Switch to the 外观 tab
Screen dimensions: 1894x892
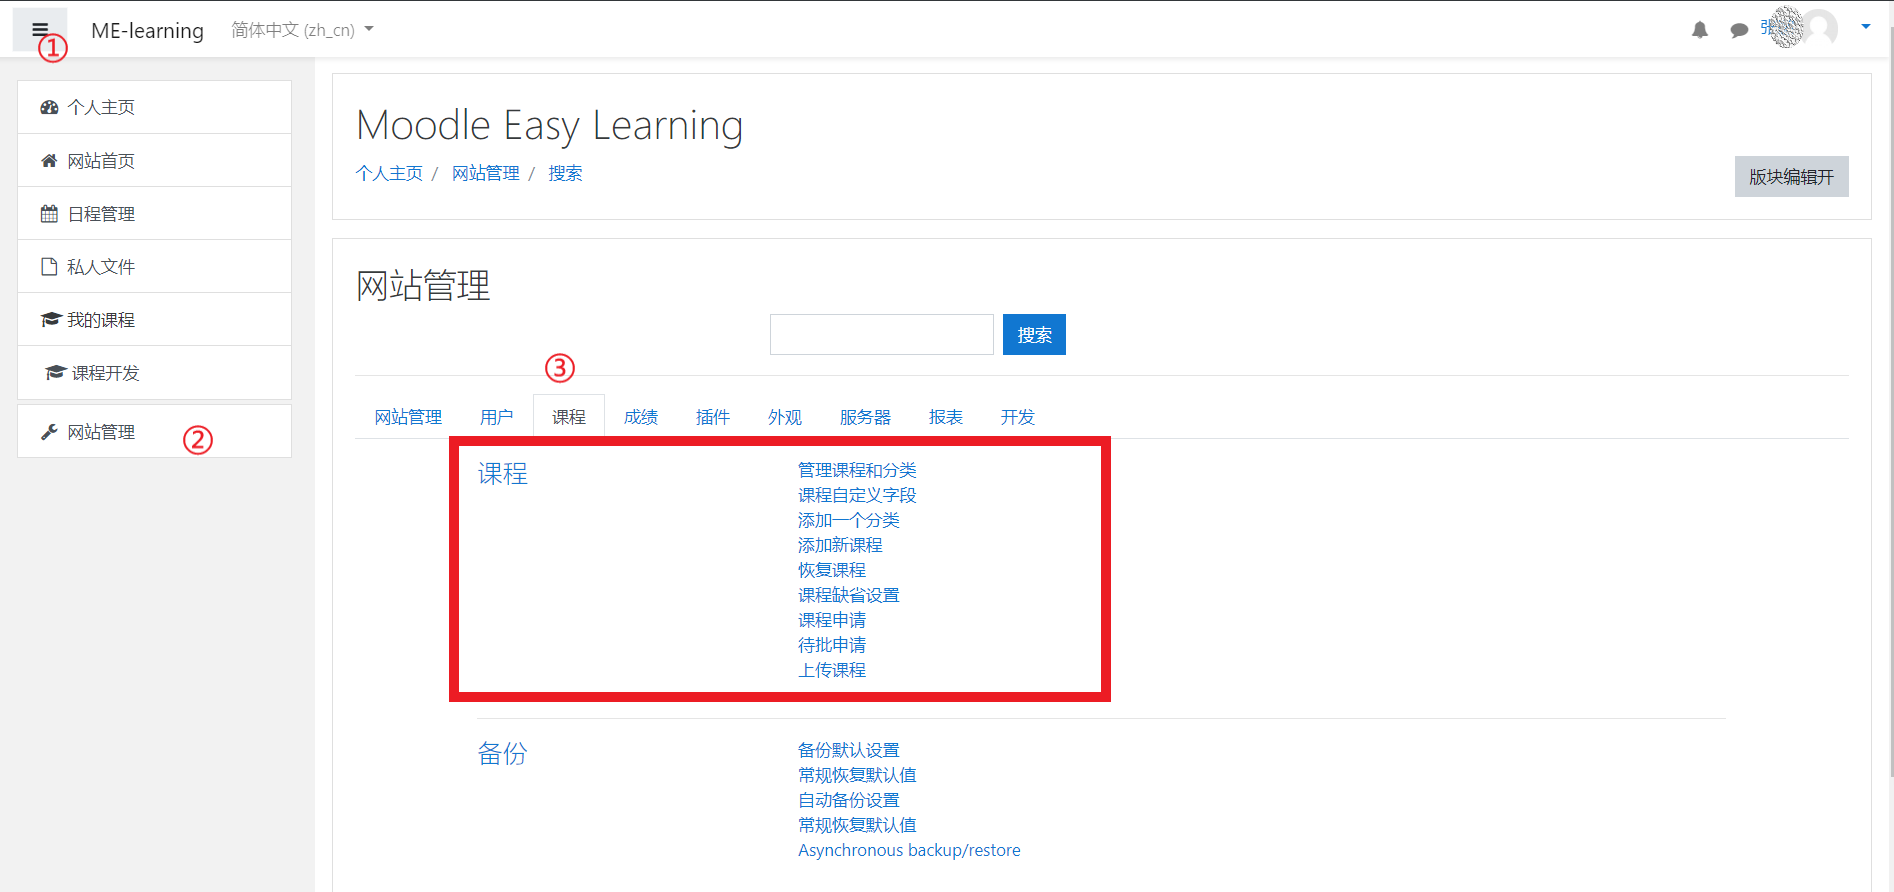[x=785, y=417]
